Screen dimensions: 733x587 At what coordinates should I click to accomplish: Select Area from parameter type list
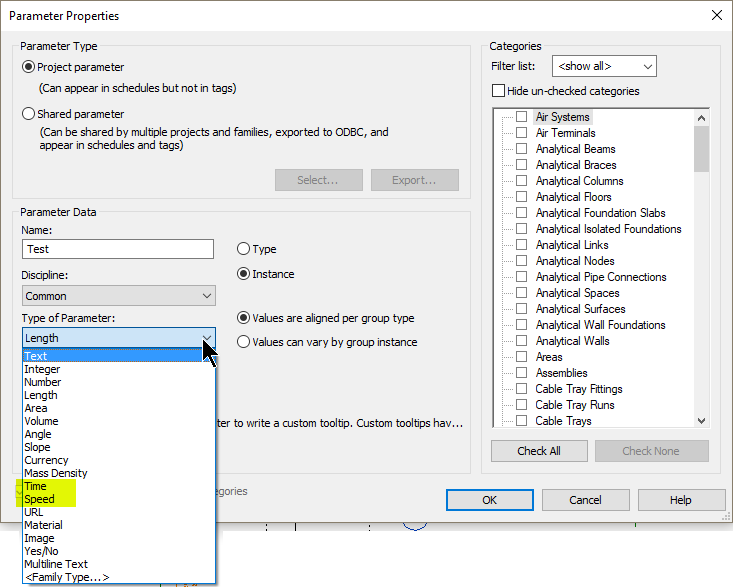point(119,408)
